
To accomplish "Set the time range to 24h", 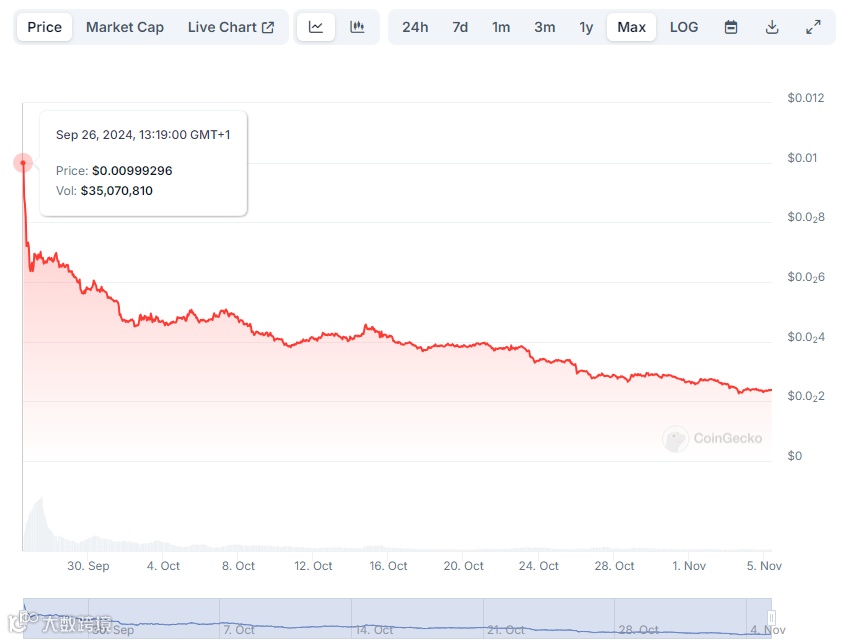I will (x=415, y=27).
